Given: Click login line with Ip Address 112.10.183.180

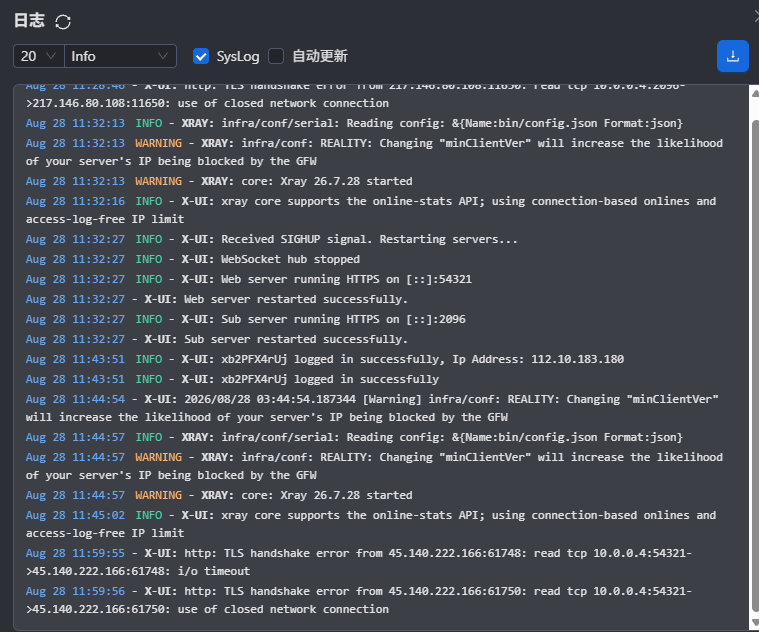Looking at the screenshot, I should (325, 360).
